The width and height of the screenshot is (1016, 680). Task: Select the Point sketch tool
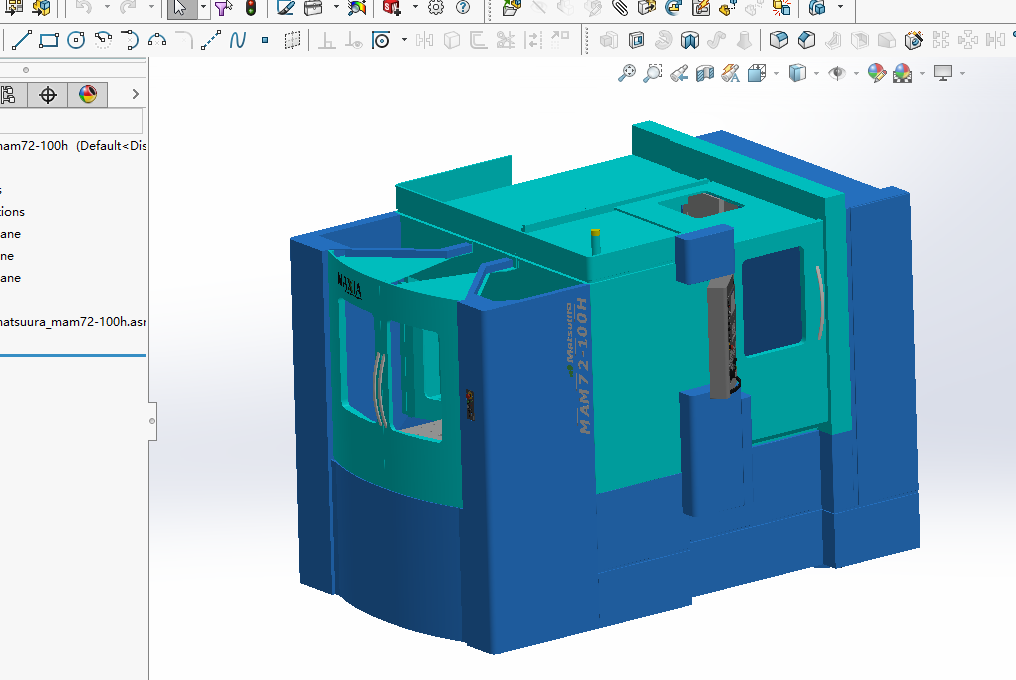click(x=265, y=41)
